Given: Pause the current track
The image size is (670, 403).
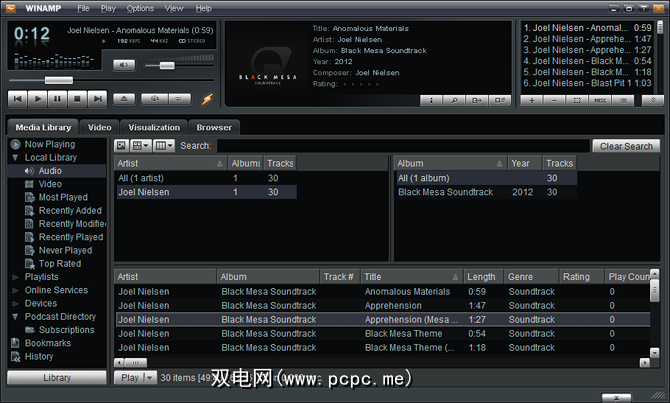Looking at the screenshot, I should (x=57, y=99).
